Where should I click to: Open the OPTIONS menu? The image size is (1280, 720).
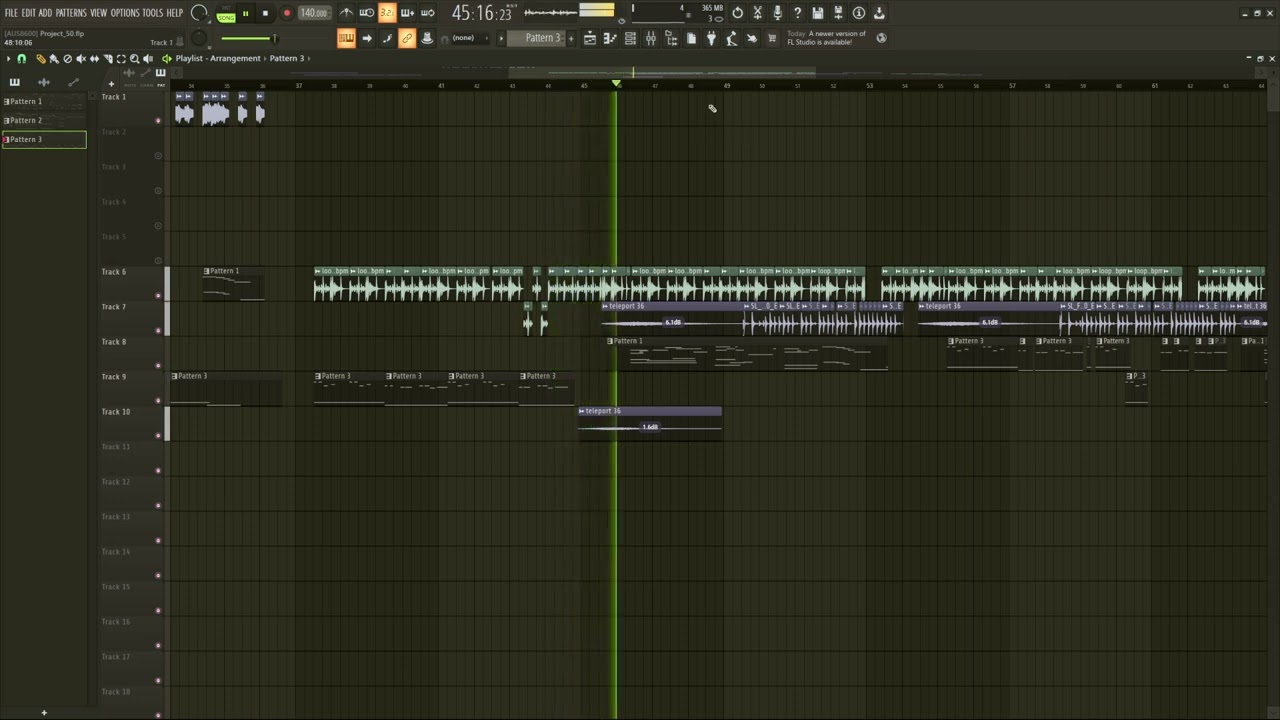125,13
